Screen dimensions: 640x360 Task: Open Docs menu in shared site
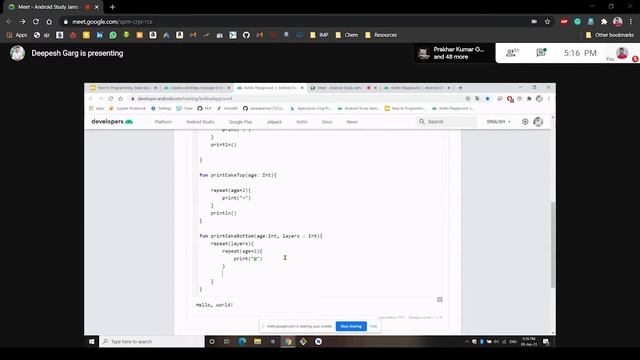[x=327, y=122]
